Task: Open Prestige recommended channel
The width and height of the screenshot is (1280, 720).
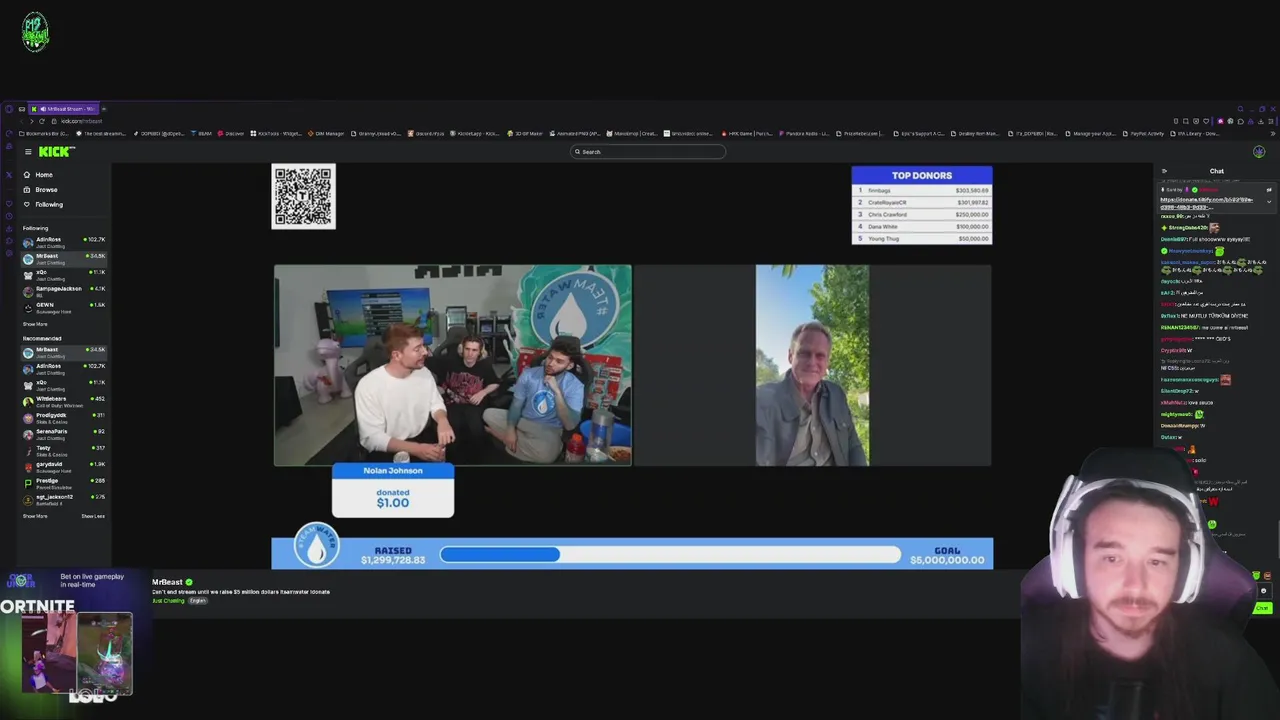Action: click(64, 482)
